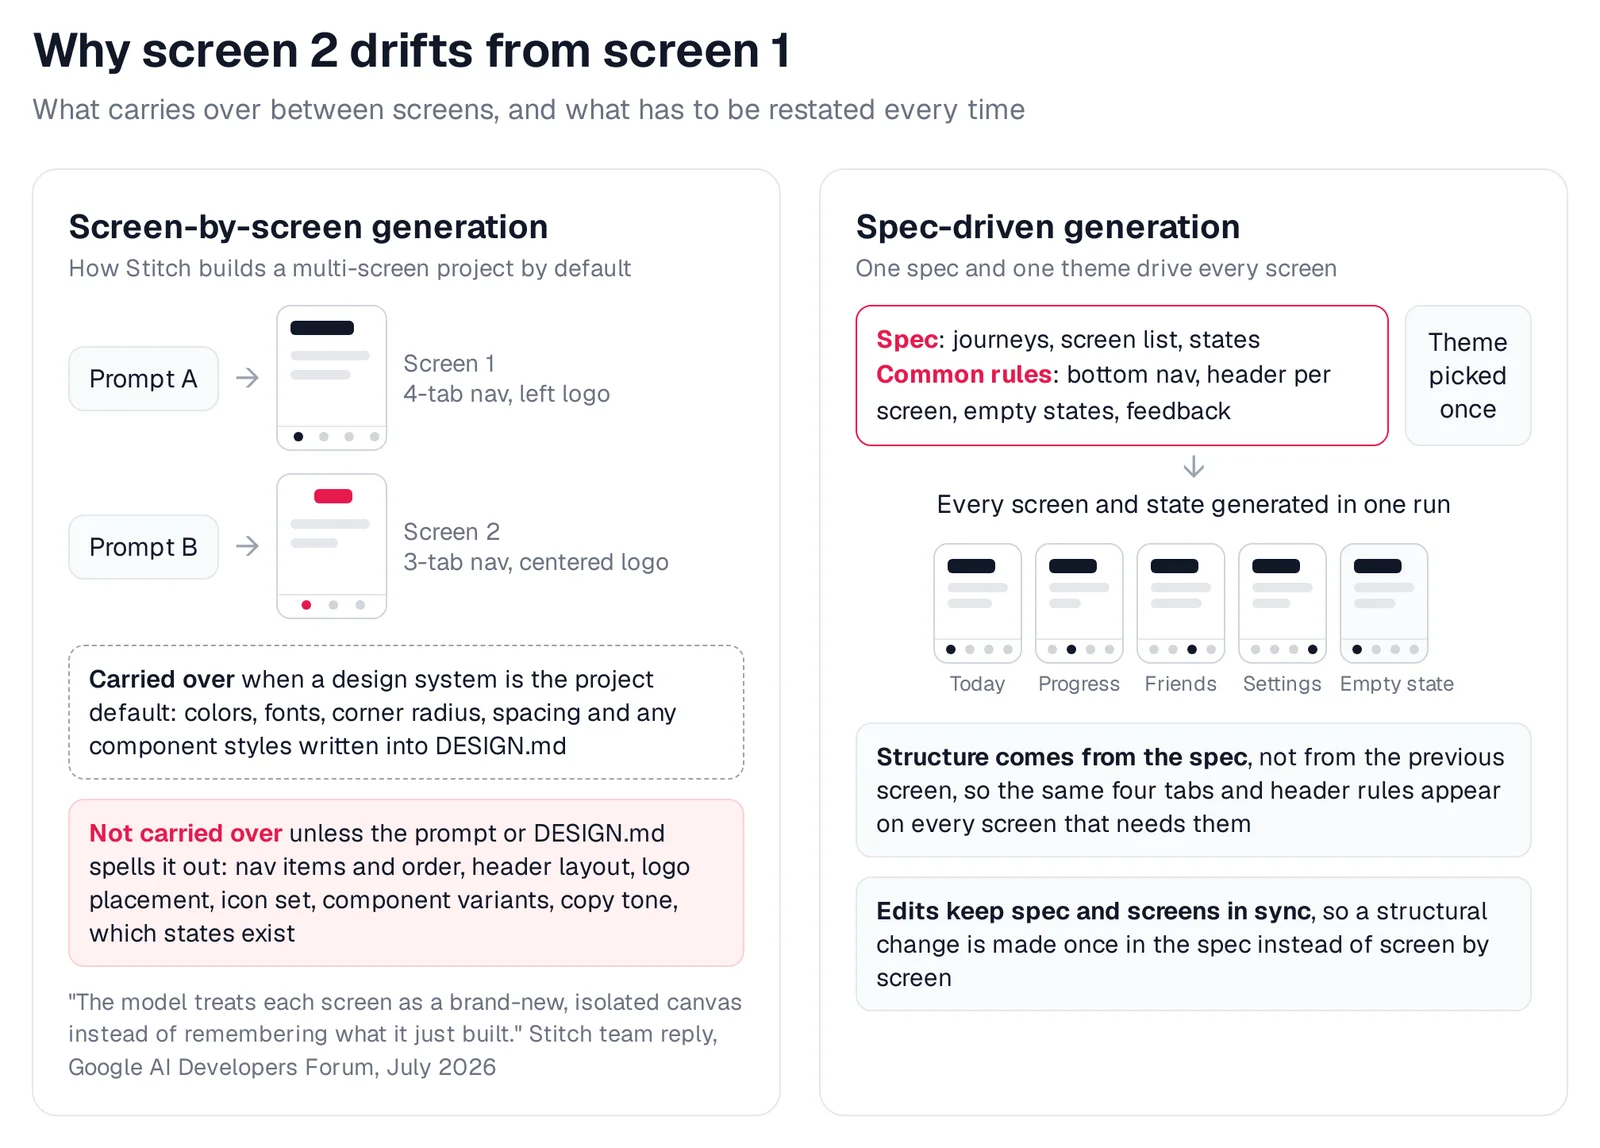Viewport: 1600px width, 1148px height.
Task: Click the 'Screen 2' label text
Action: [451, 531]
